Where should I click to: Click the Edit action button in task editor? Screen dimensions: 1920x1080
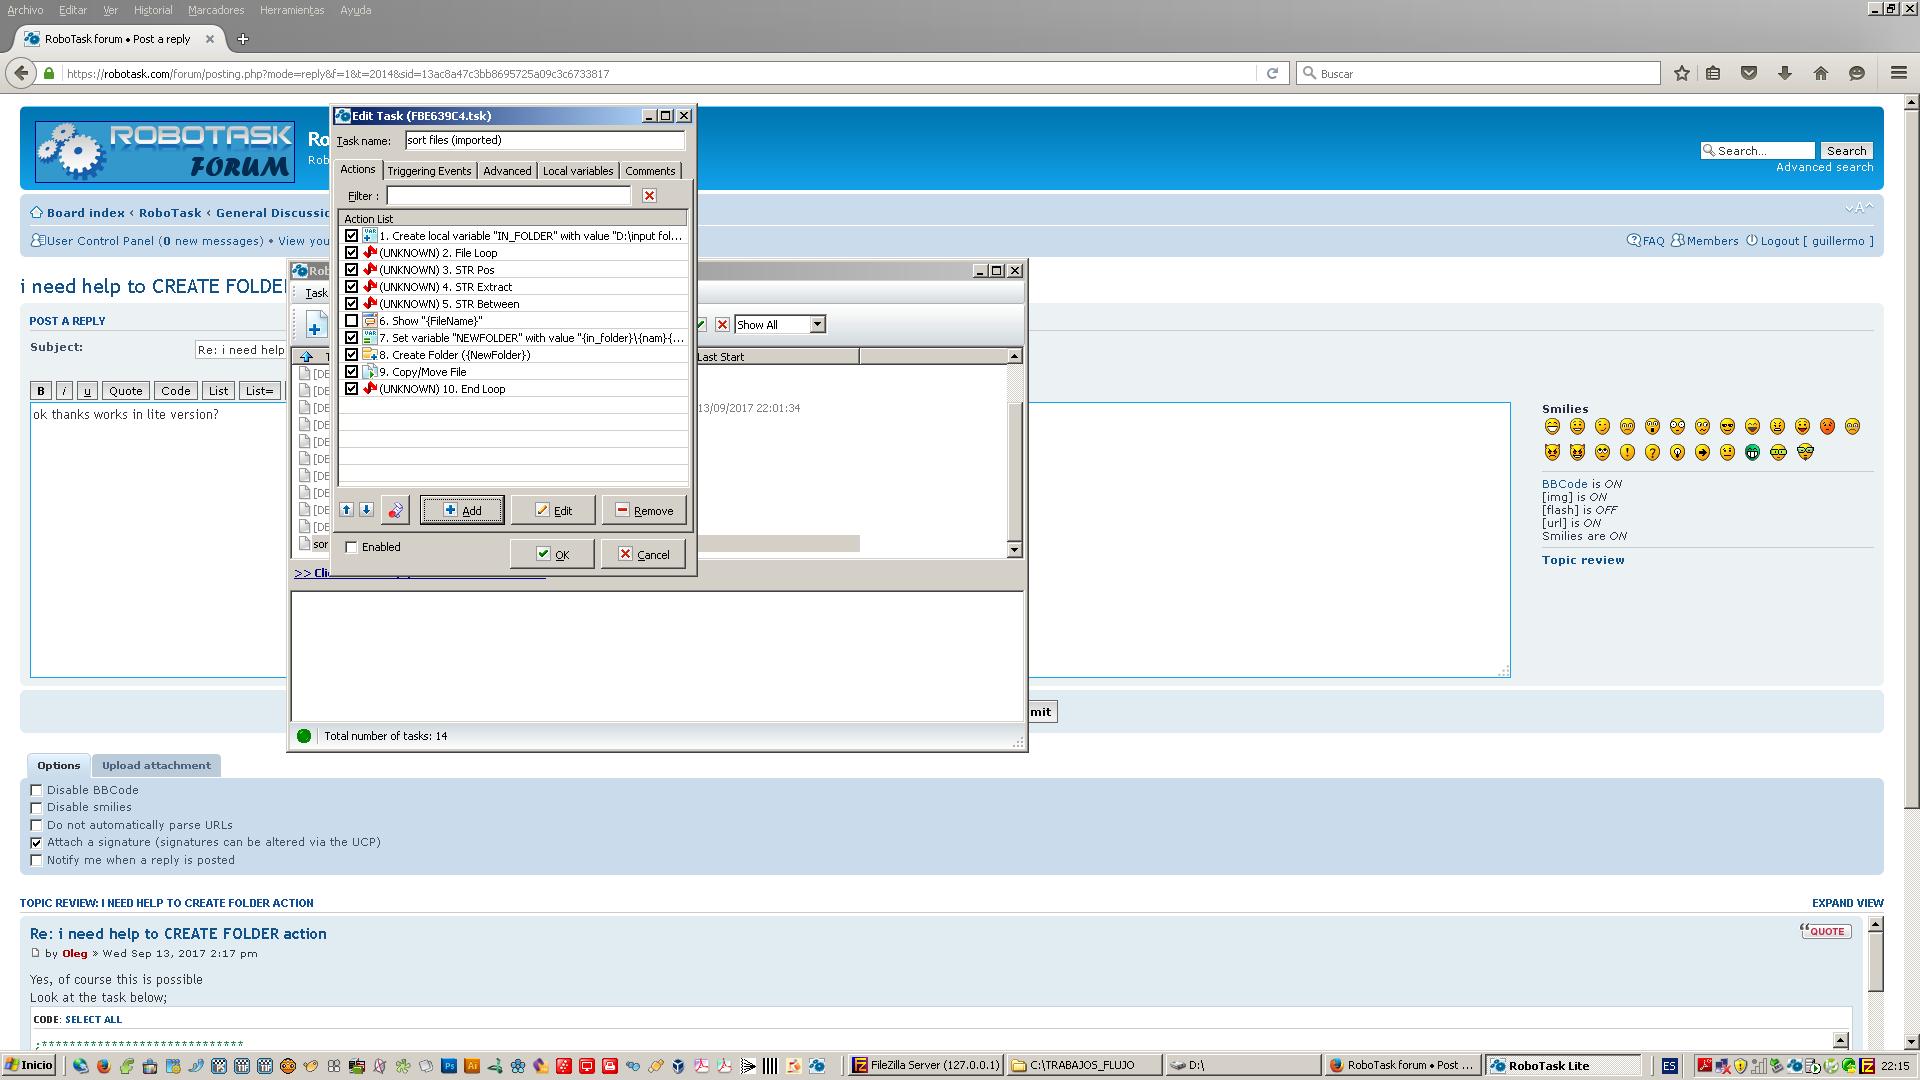(553, 510)
